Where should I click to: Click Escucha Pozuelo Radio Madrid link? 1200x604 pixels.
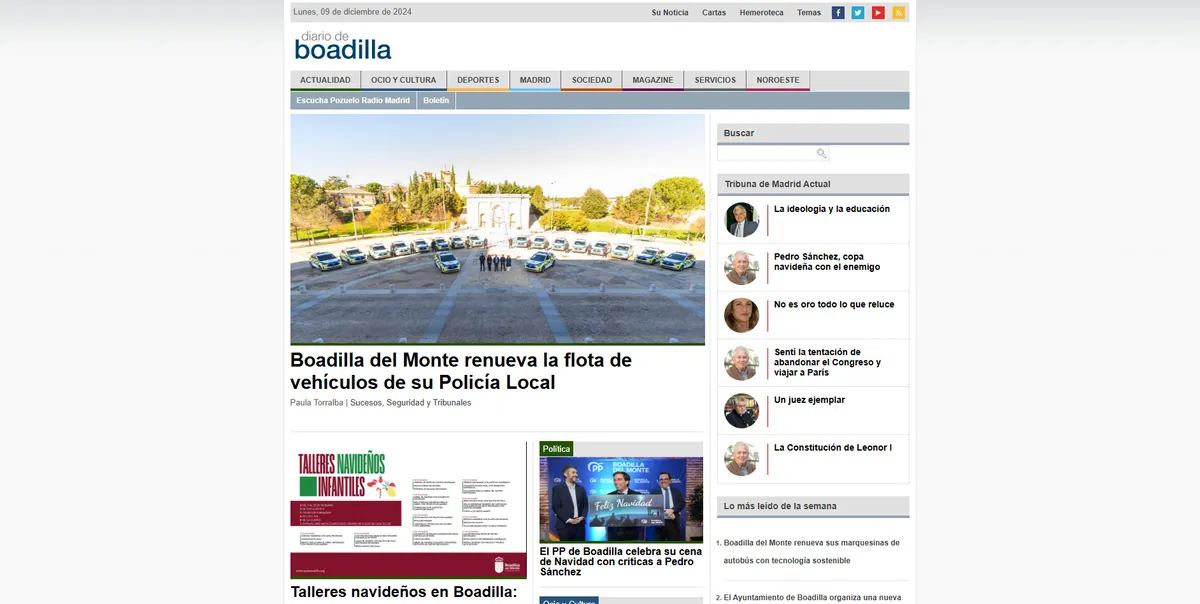[x=353, y=101]
